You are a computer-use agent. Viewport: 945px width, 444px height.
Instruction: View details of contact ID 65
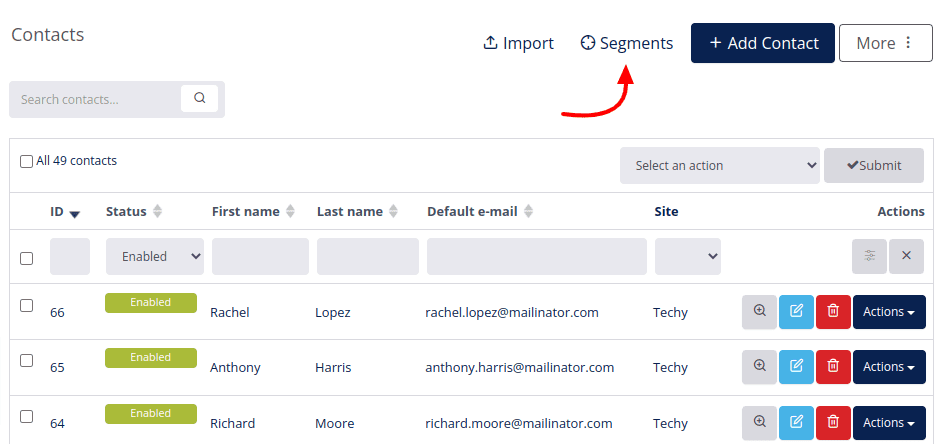[759, 367]
